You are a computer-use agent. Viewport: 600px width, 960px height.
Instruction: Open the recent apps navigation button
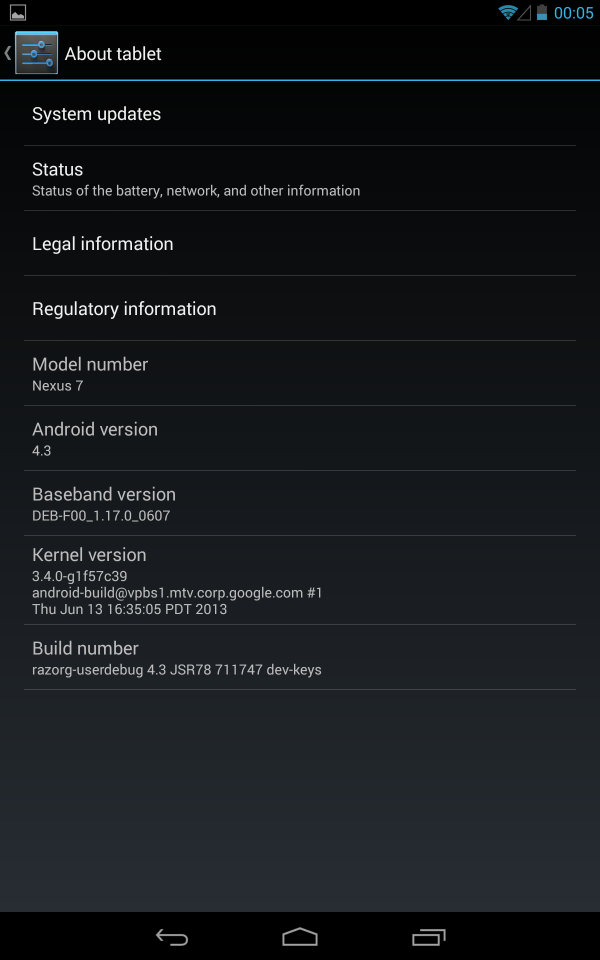click(429, 937)
